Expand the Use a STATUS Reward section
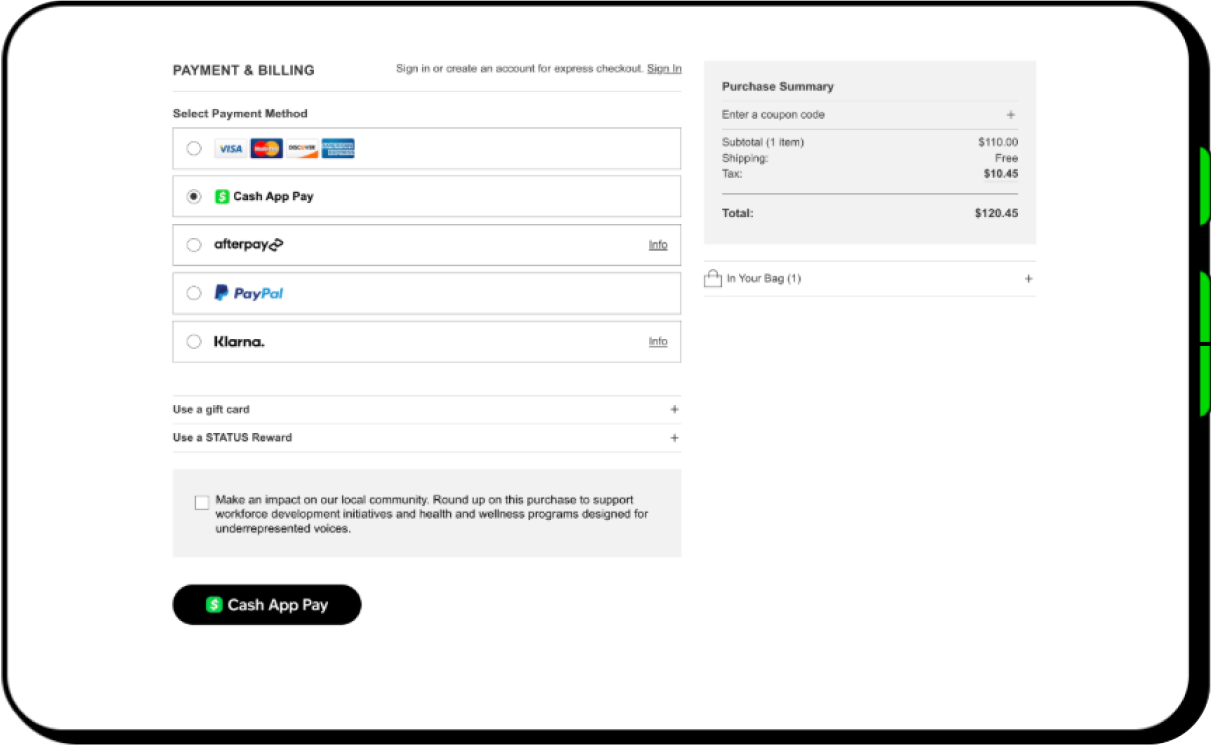This screenshot has height=745, width=1211. (x=674, y=438)
